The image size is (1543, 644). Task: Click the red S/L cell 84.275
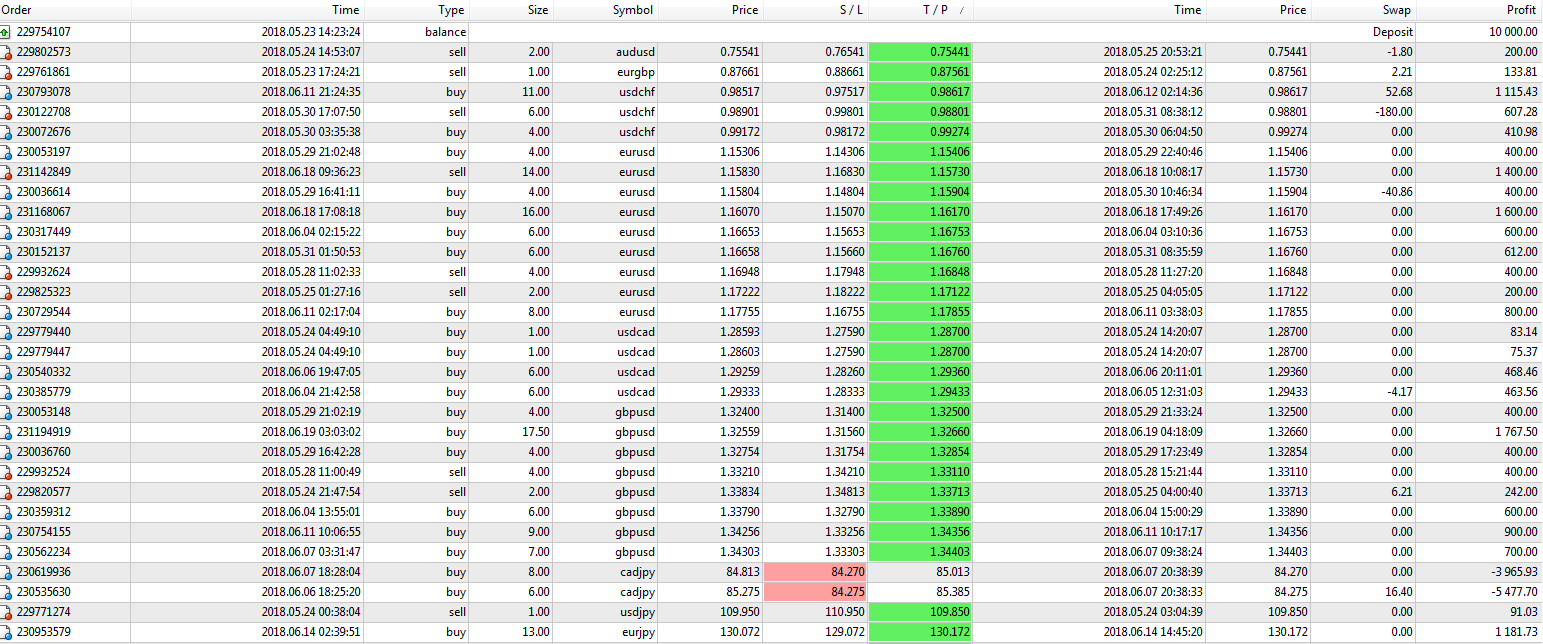coord(816,592)
